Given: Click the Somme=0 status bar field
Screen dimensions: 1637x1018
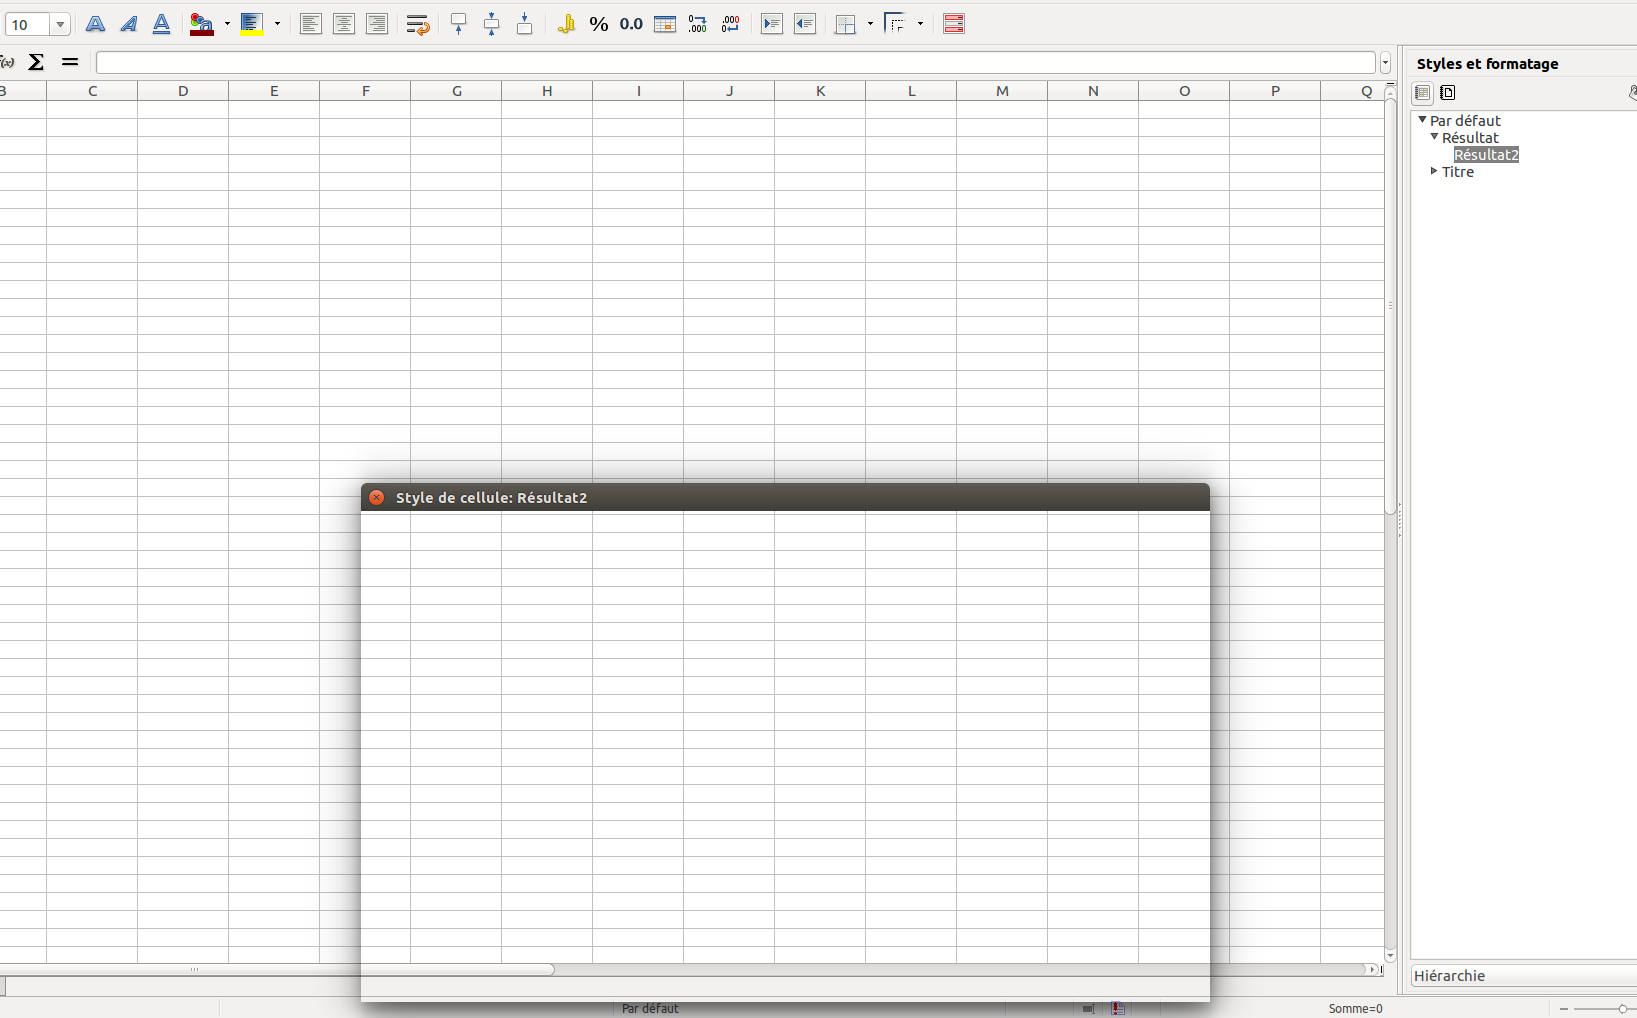Looking at the screenshot, I should tap(1355, 1009).
